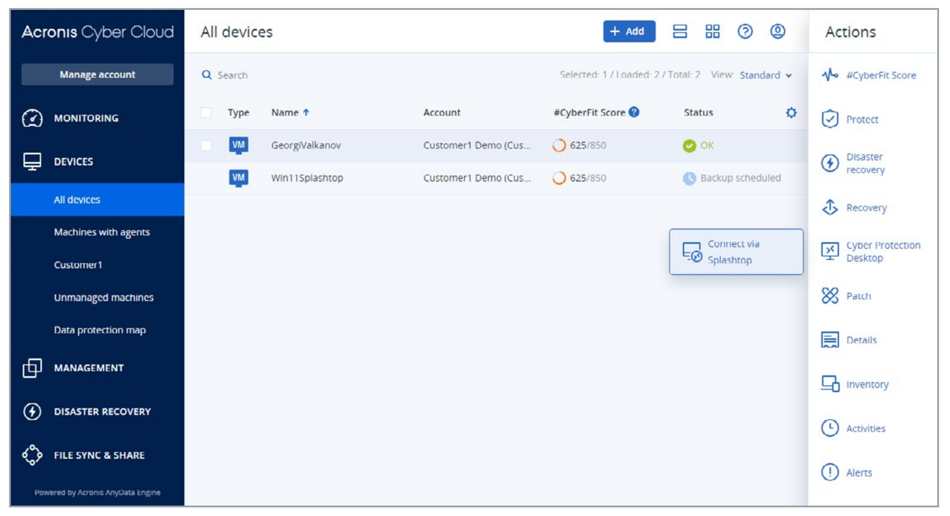Image resolution: width=950 pixels, height=516 pixels.
Task: Click the Management sidebar icon
Action: (32, 368)
